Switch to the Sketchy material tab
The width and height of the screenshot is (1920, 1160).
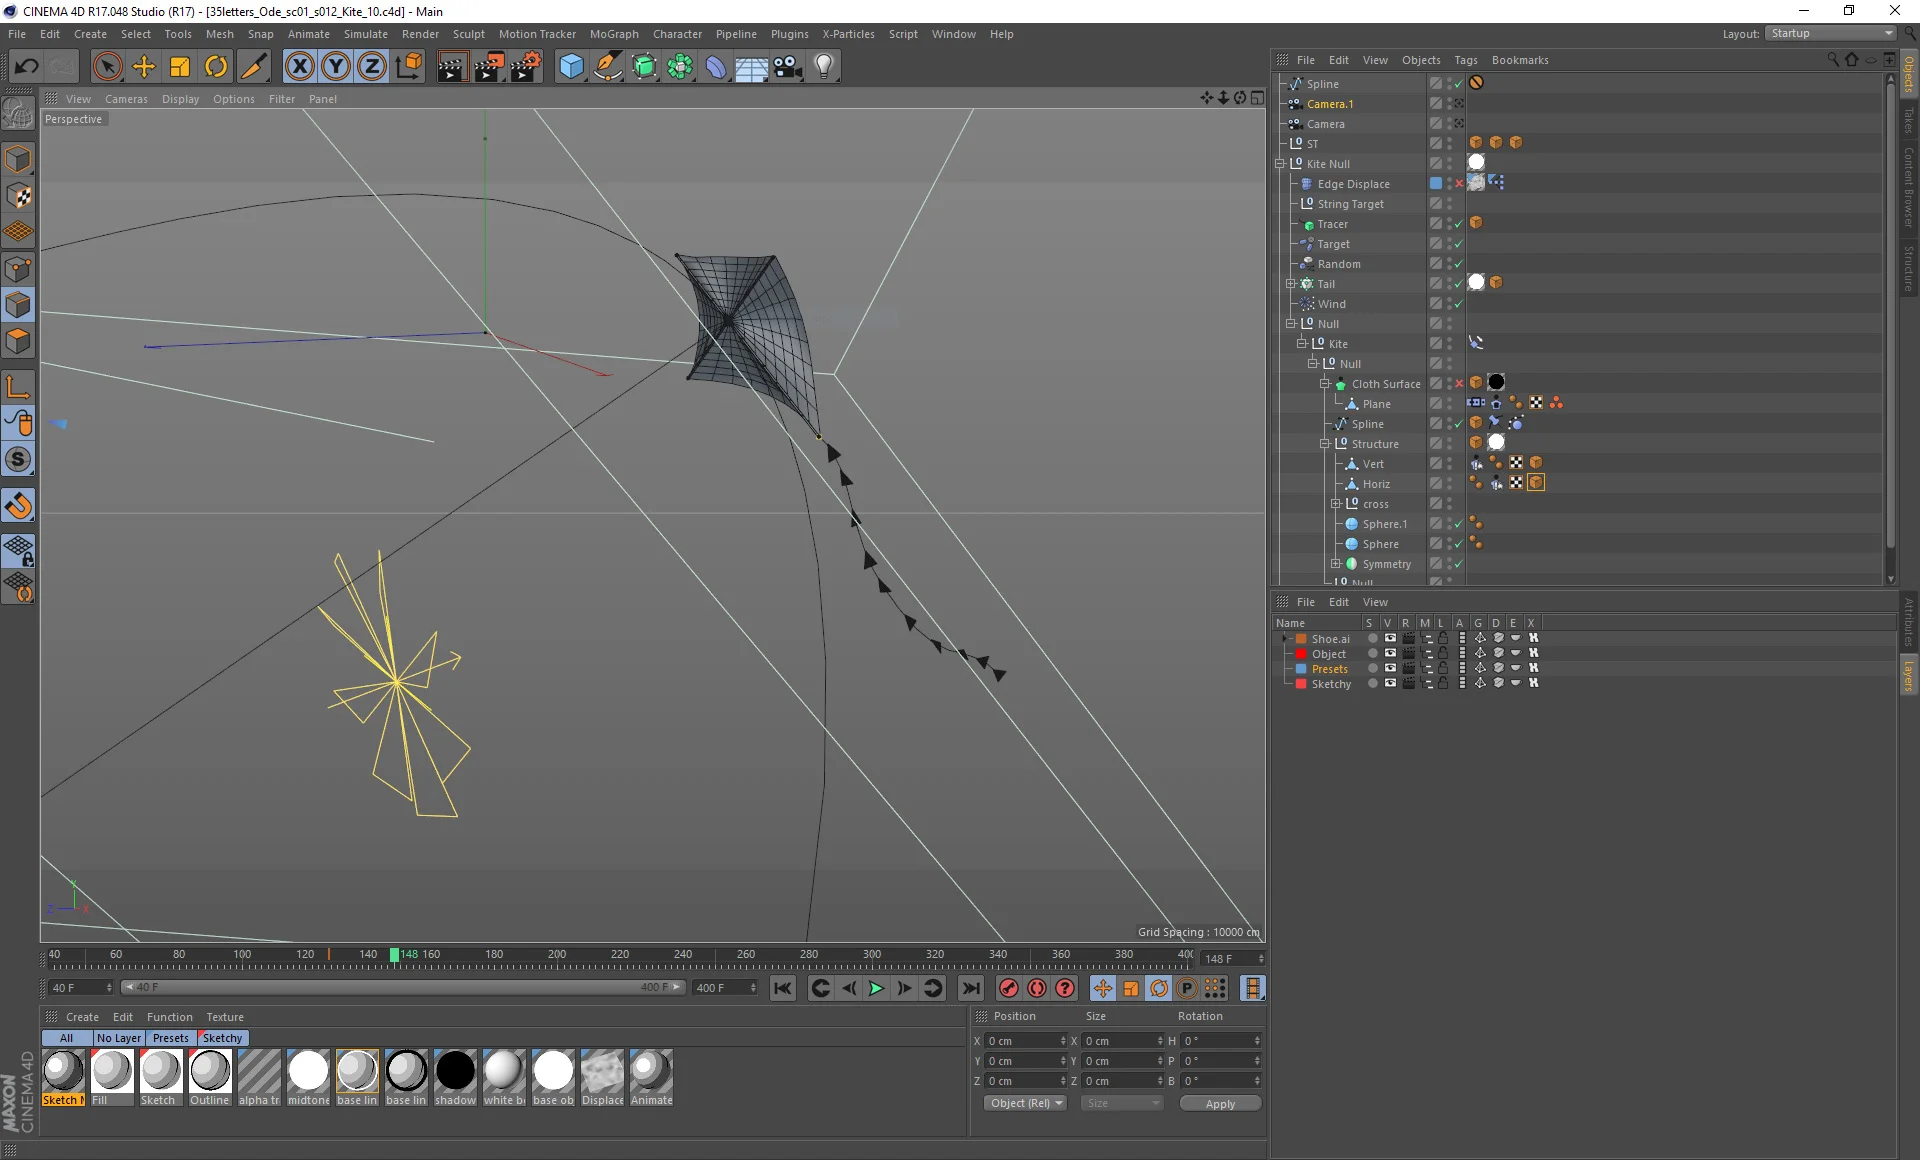tap(222, 1038)
